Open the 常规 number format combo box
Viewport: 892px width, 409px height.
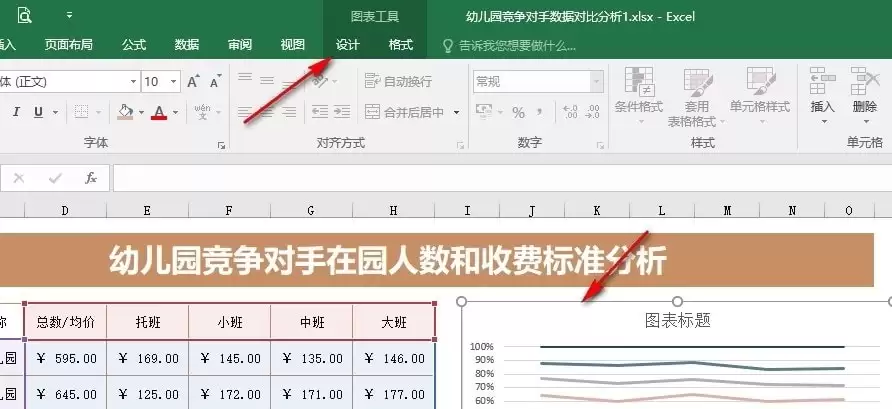[x=538, y=82]
